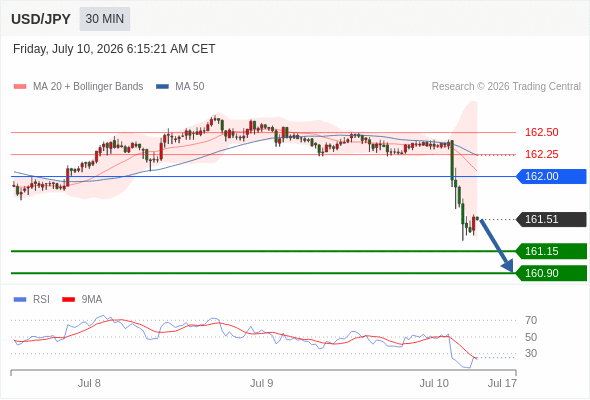This screenshot has height=400, width=590.
Task: Select the black 161.51 current price tag
Action: coord(551,219)
